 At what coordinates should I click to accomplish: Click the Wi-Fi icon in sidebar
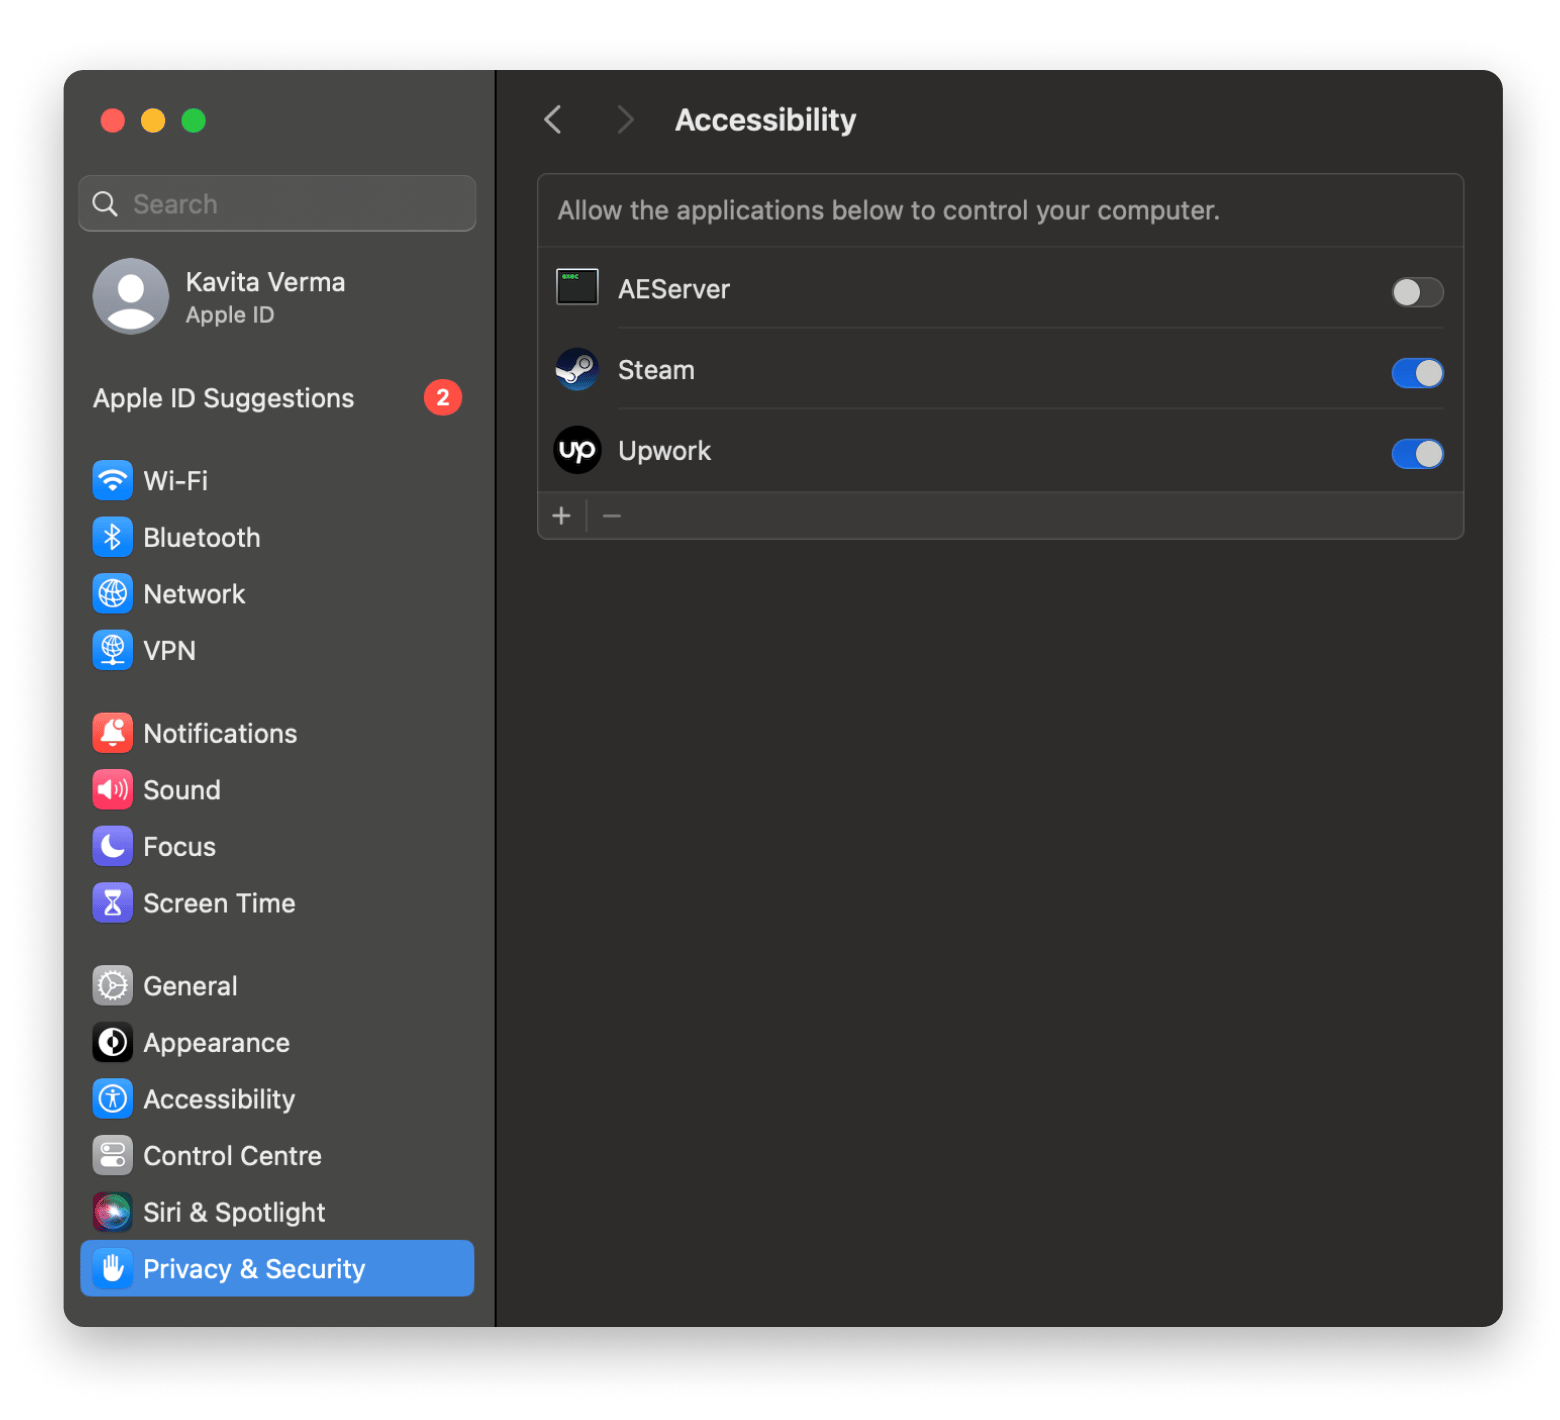coord(112,481)
